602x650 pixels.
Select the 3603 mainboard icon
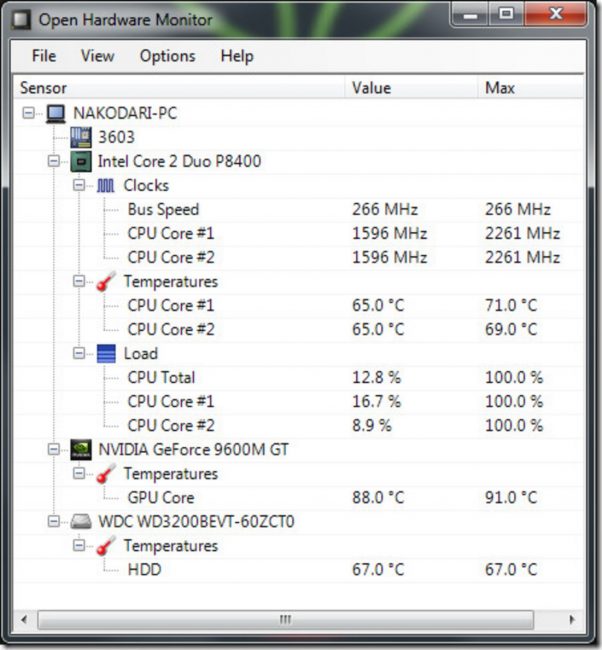[81, 137]
